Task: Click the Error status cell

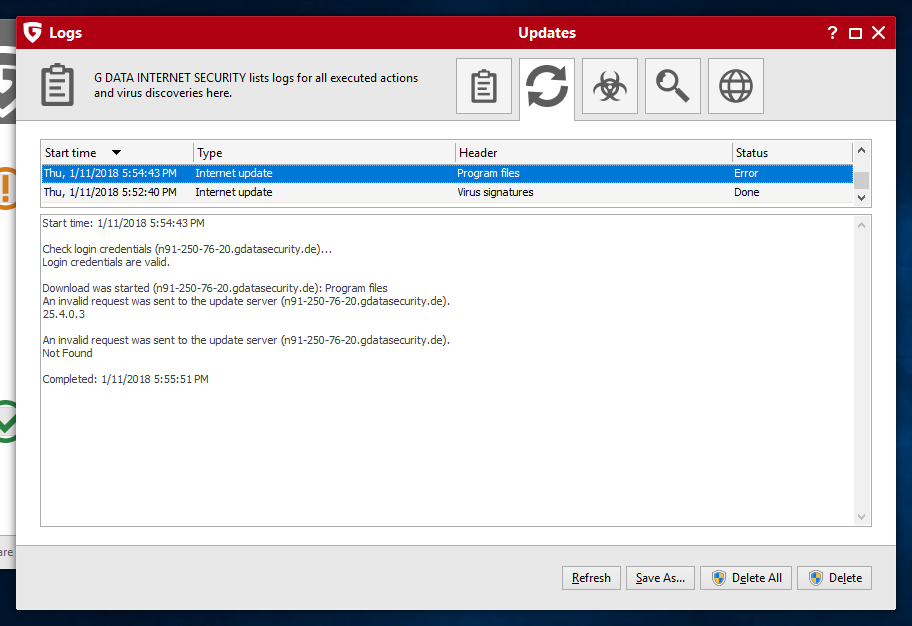Action: [x=746, y=173]
